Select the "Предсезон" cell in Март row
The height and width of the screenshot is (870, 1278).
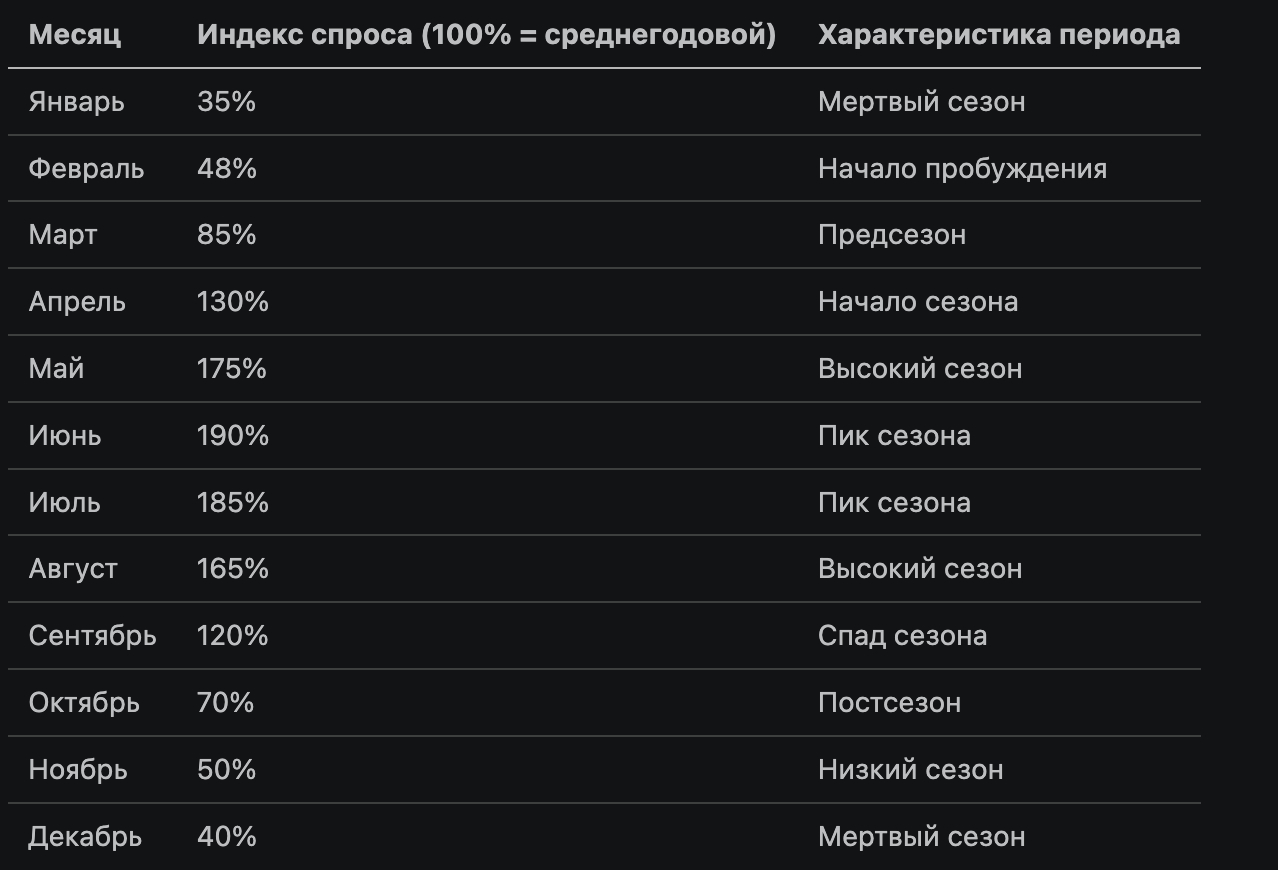(891, 235)
